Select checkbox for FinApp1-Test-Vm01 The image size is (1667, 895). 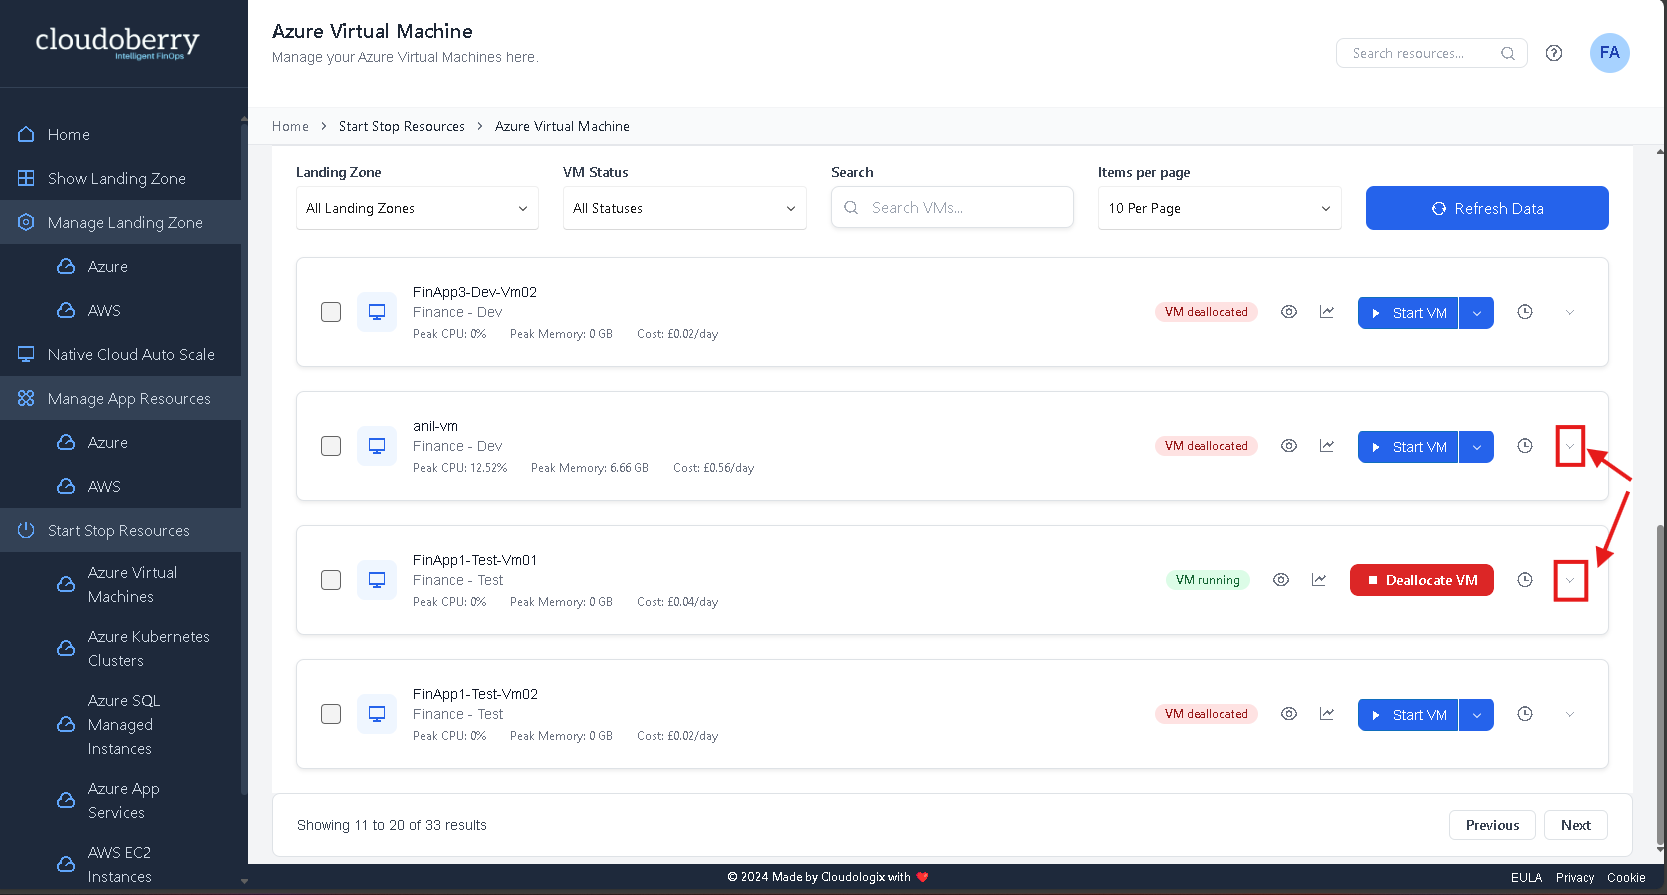[331, 580]
